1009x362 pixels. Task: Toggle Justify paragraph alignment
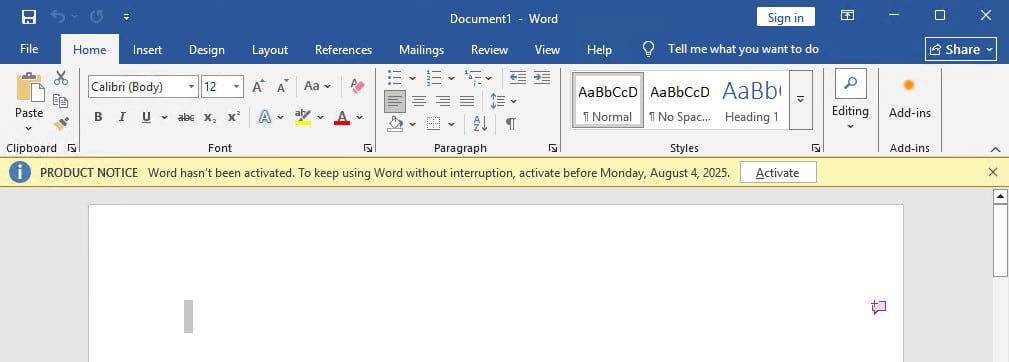click(467, 101)
